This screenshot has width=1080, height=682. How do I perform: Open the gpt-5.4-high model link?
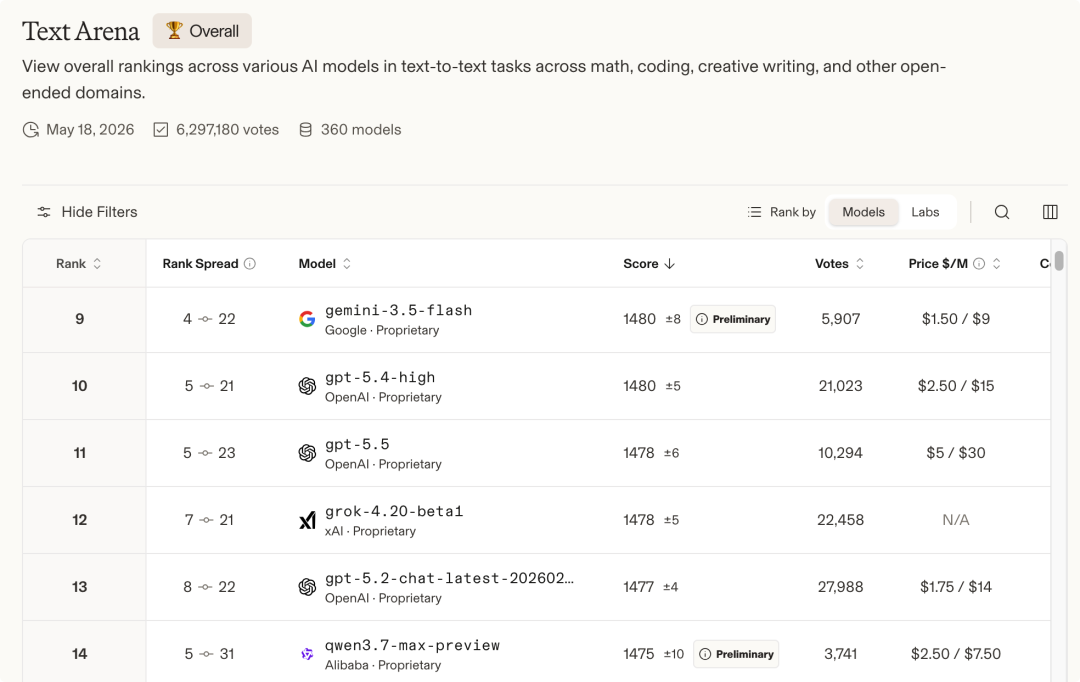click(380, 378)
